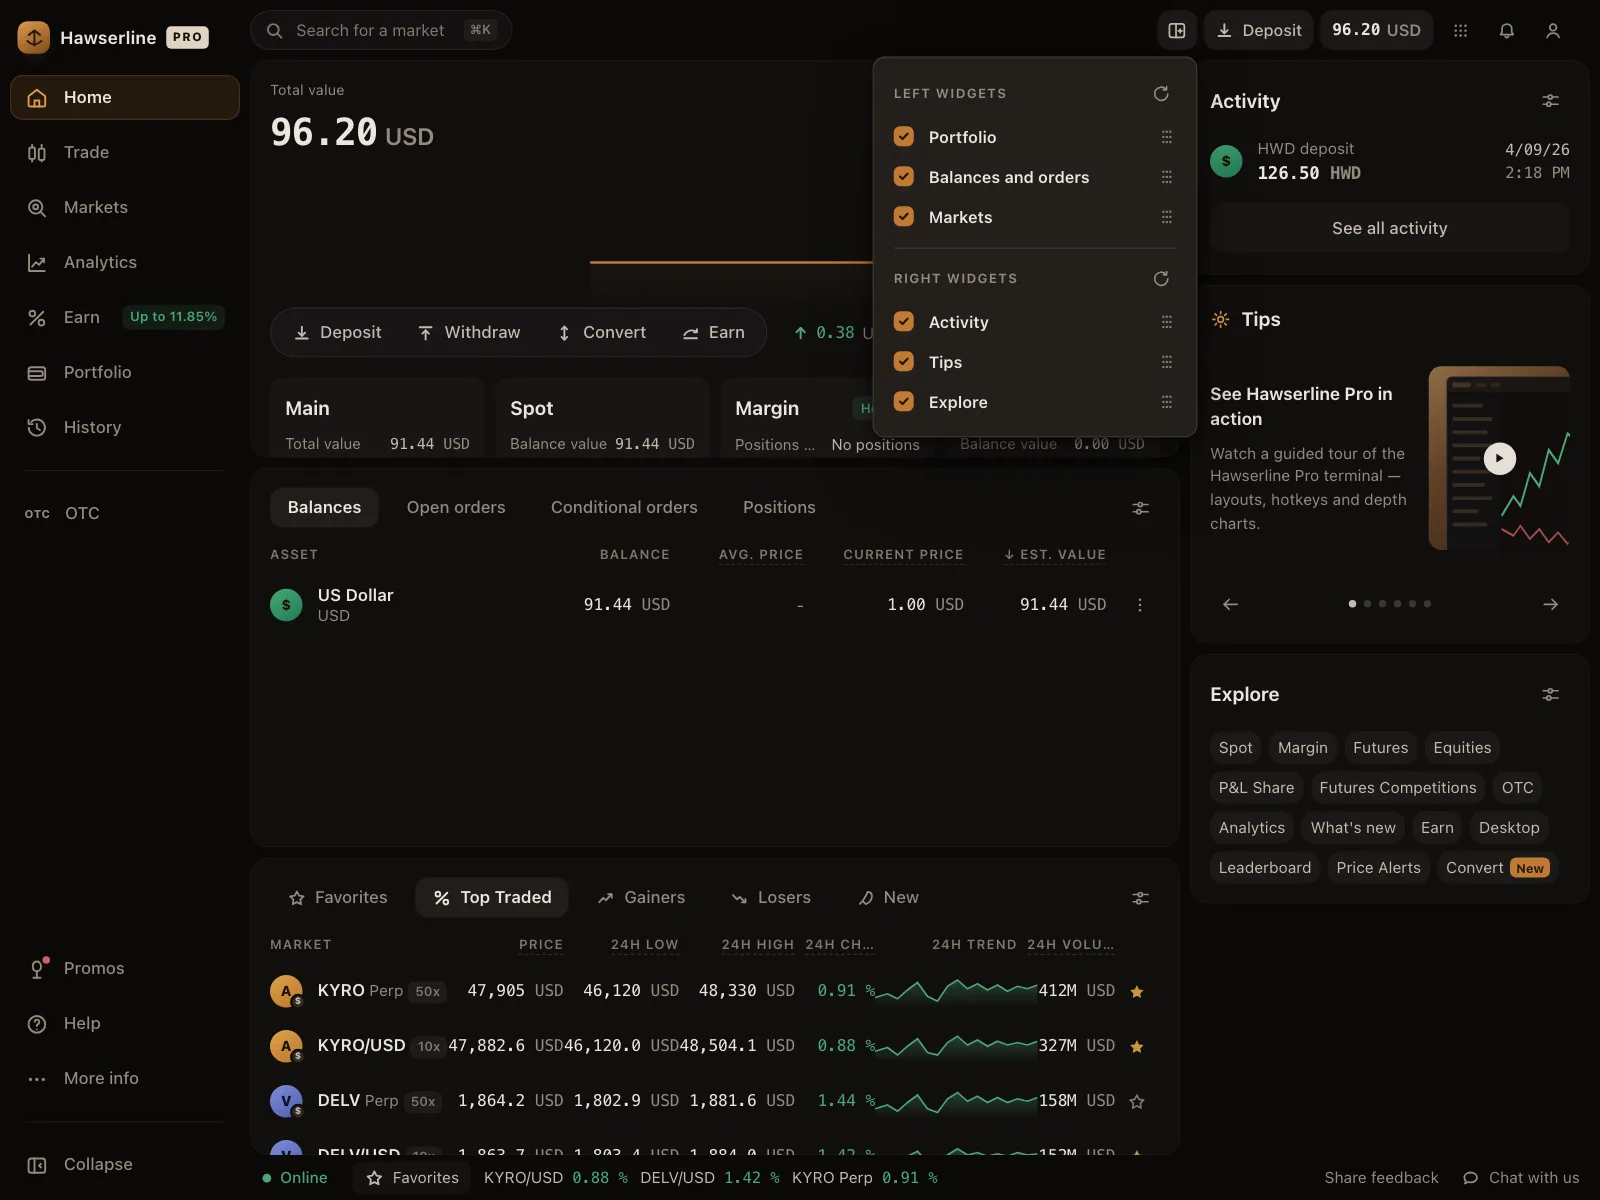This screenshot has height=1200, width=1600.
Task: Uncheck Balances and orders checkbox
Action: pyautogui.click(x=904, y=177)
